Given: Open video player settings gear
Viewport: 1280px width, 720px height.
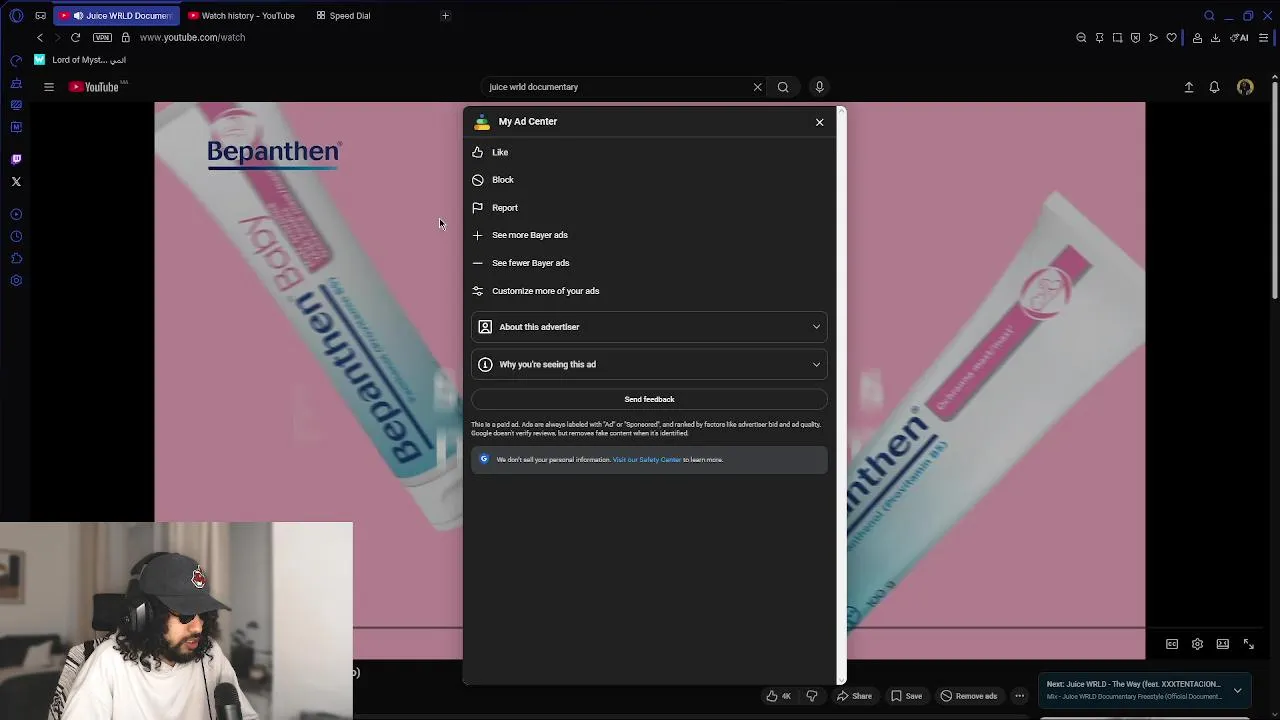Looking at the screenshot, I should [1197, 644].
